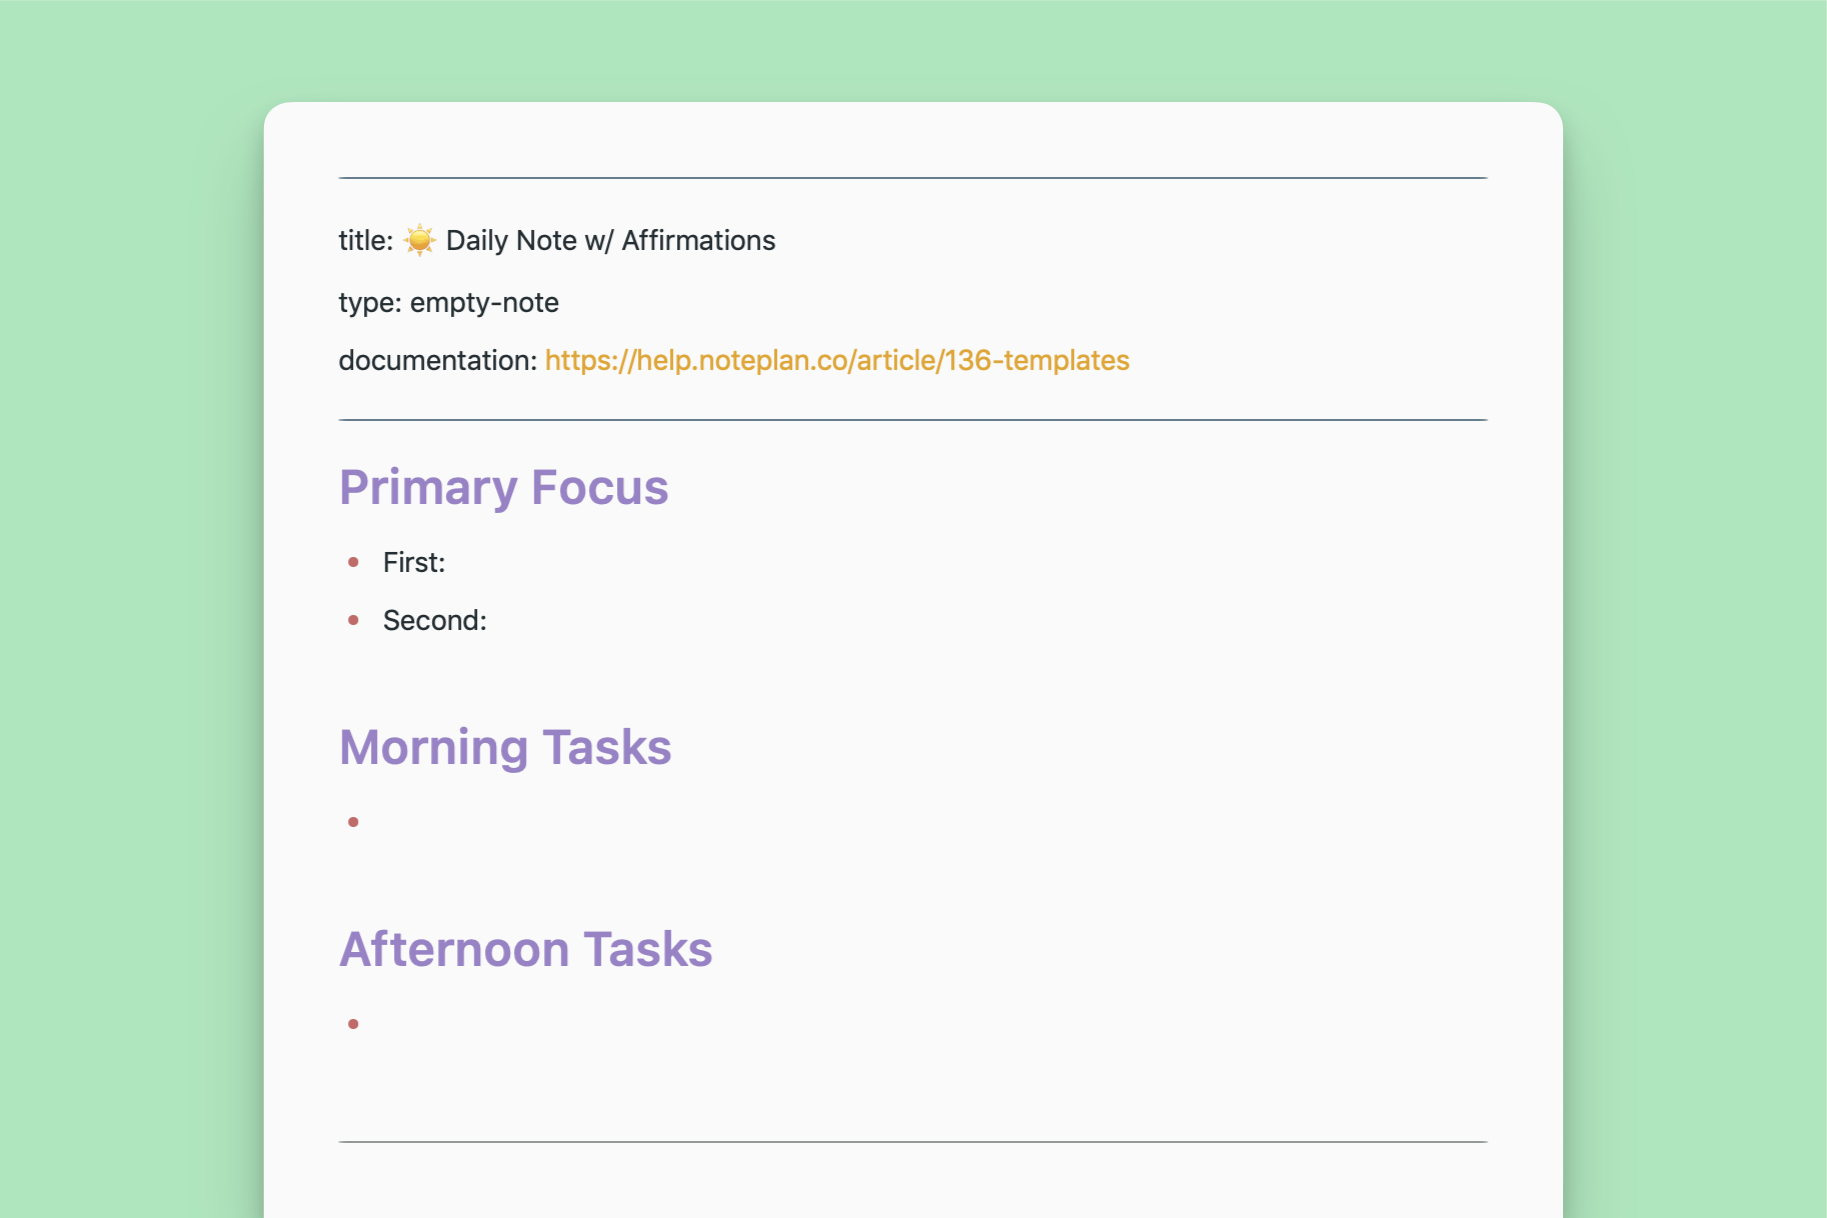1827x1218 pixels.
Task: Click the bullet dot before "Second:"
Action: click(353, 621)
